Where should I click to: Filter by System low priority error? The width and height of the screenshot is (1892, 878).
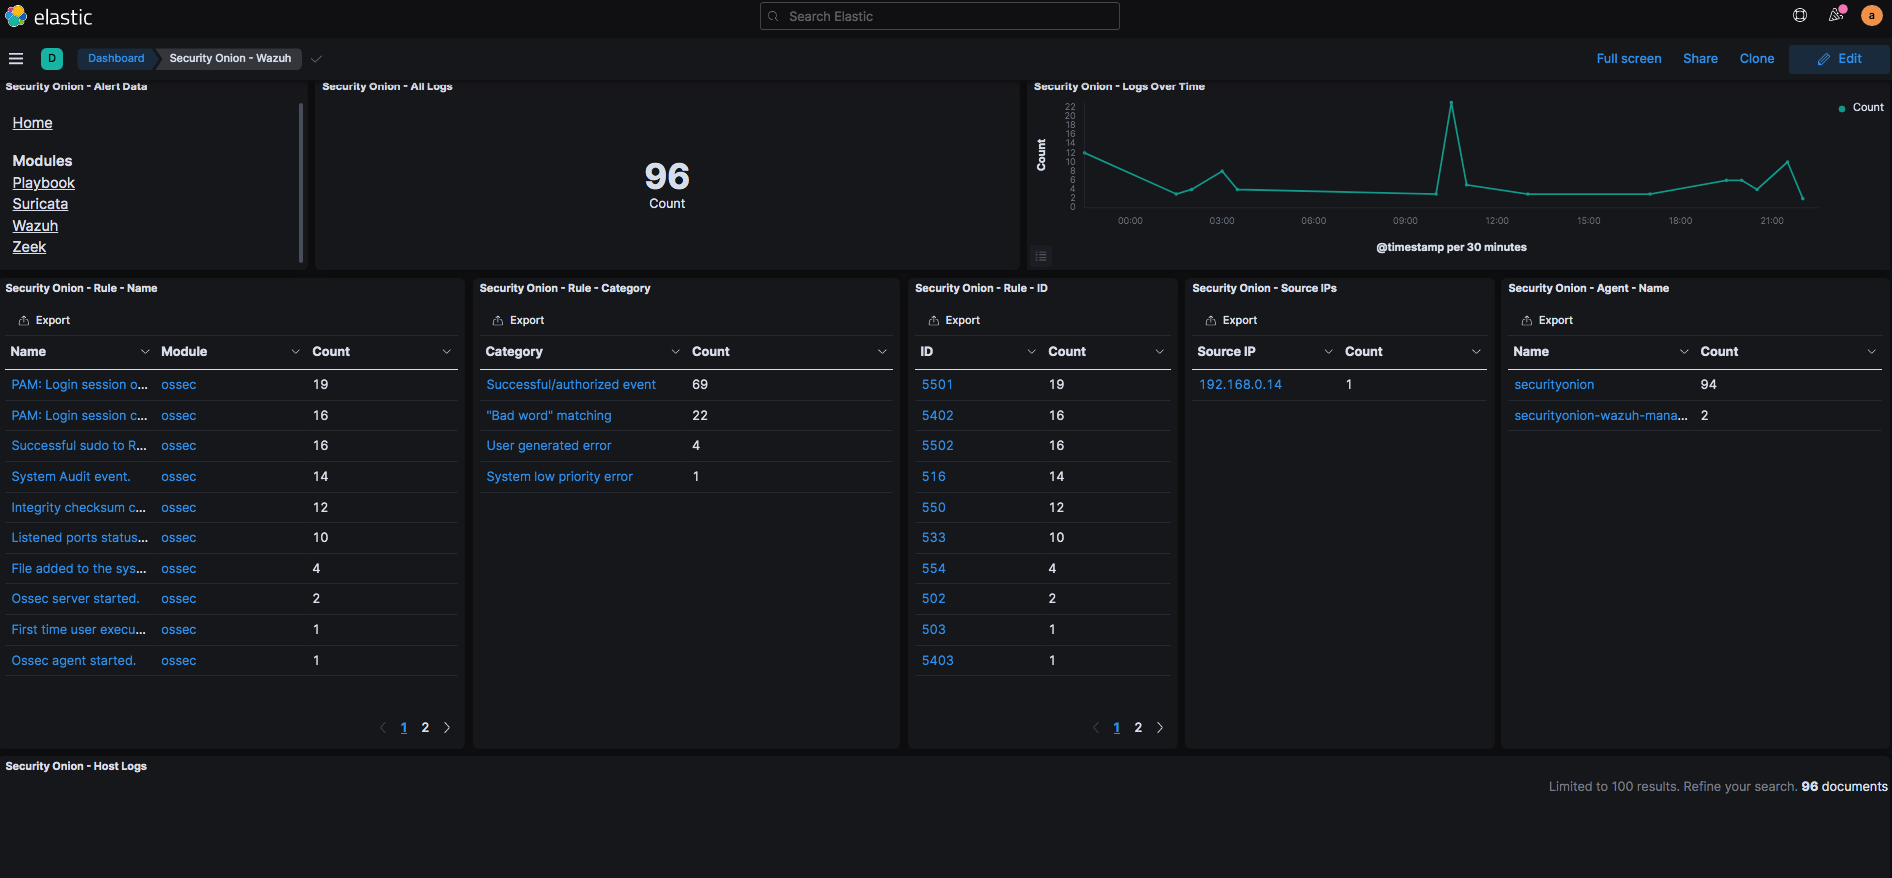point(560,476)
